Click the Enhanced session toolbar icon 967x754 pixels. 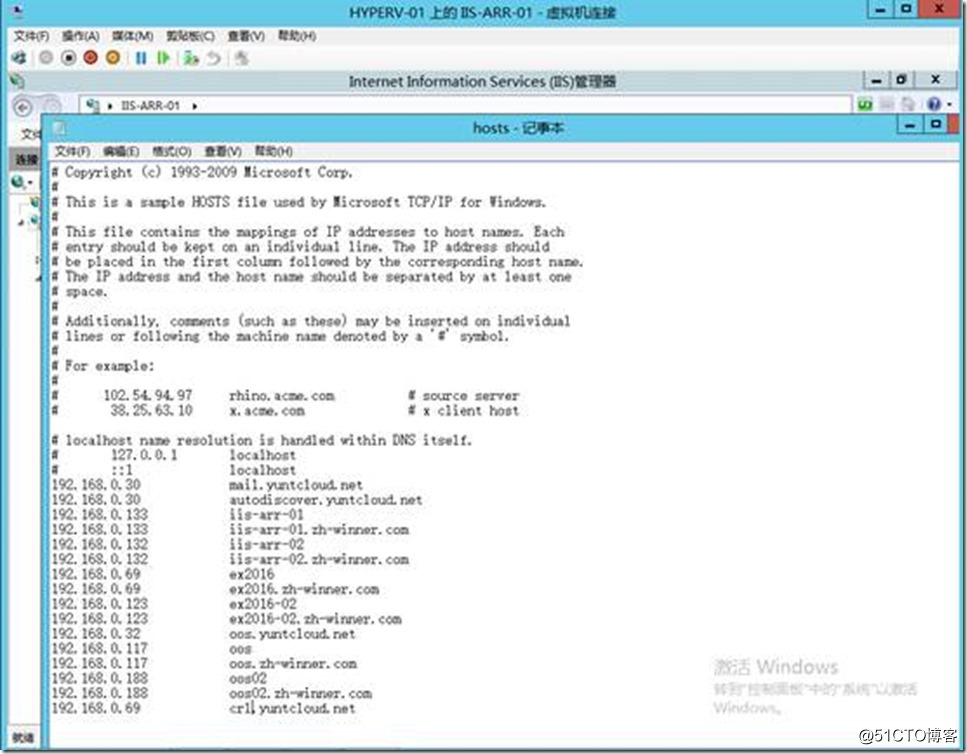point(241,58)
